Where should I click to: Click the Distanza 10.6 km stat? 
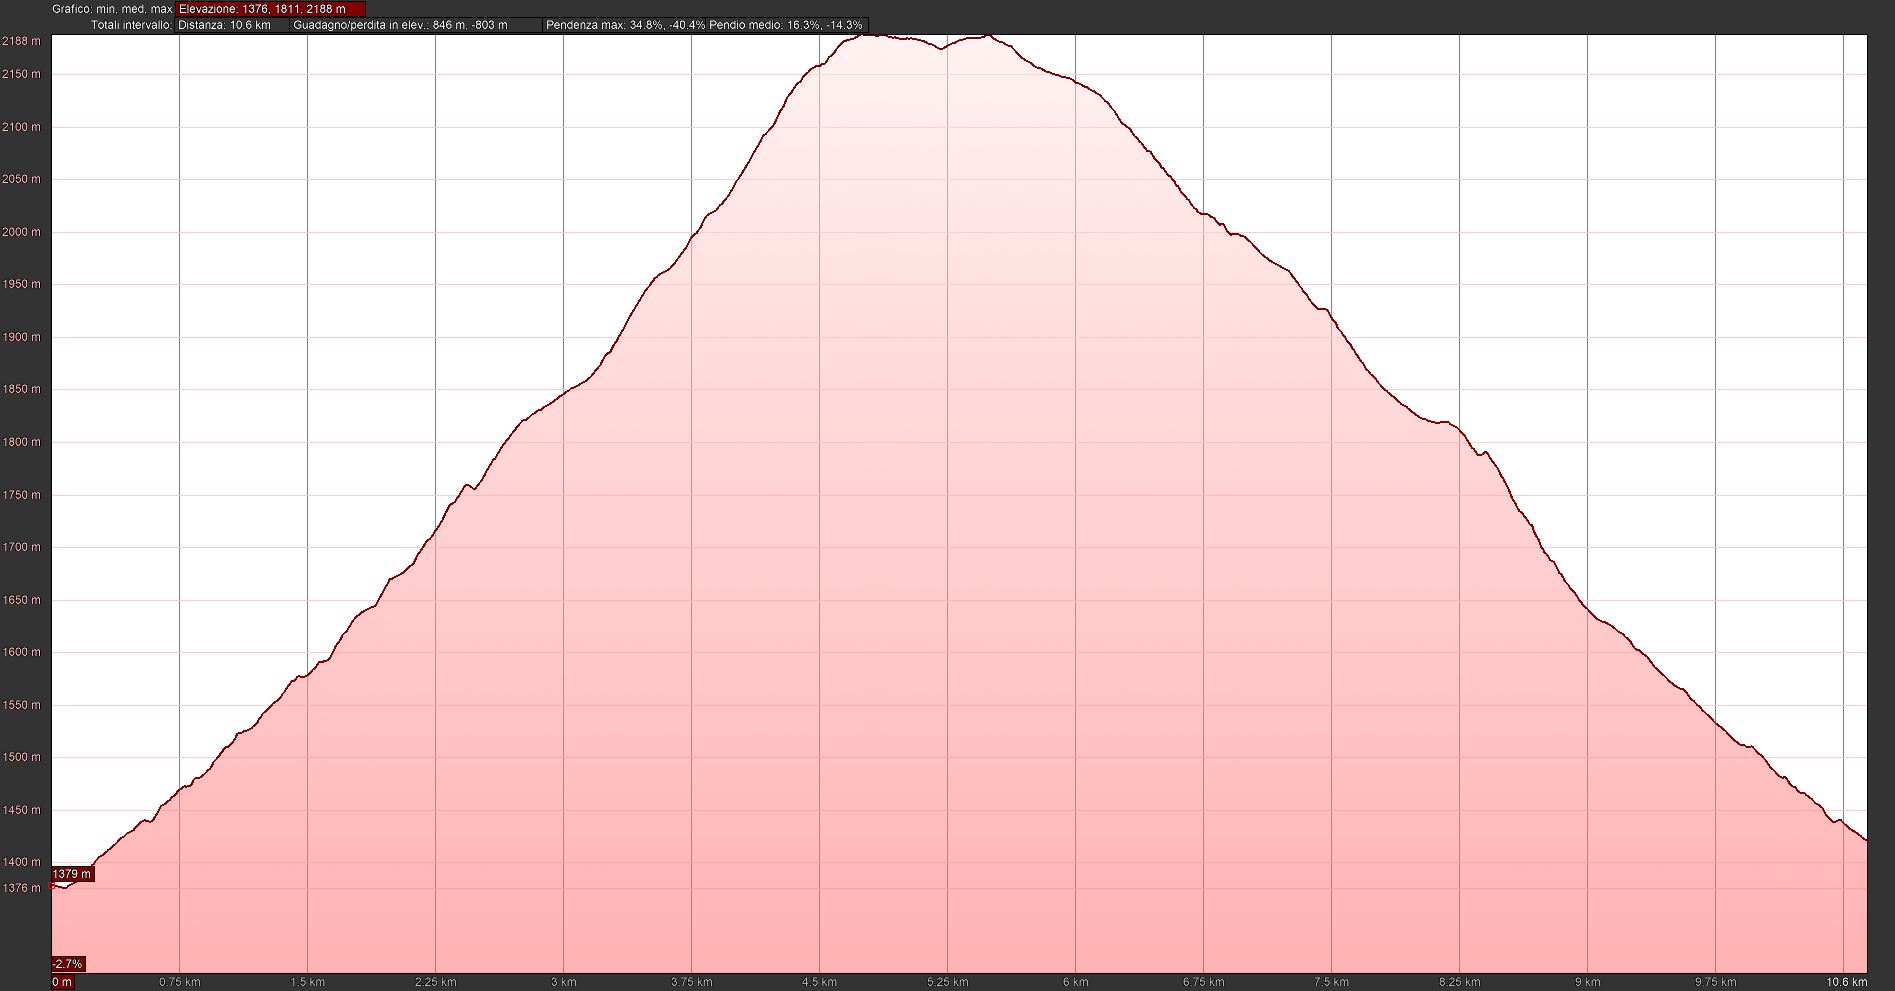225,25
